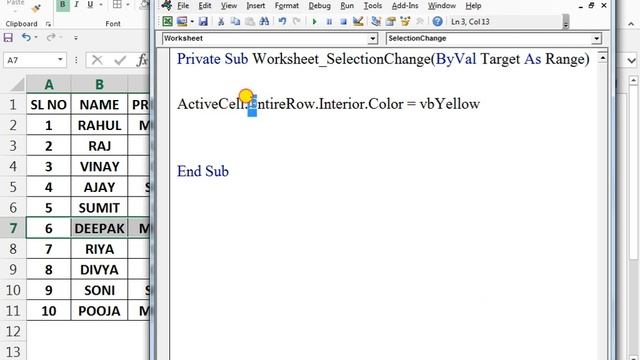Click the Paste icon in VBA toolbar

[x=250, y=22]
